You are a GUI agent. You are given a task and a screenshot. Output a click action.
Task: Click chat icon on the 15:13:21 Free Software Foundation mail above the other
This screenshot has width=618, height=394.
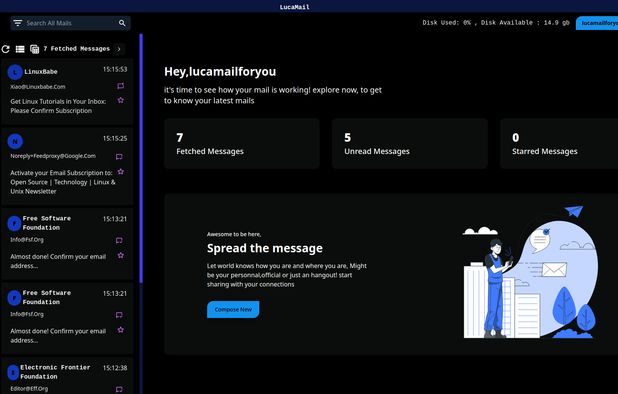coord(119,240)
